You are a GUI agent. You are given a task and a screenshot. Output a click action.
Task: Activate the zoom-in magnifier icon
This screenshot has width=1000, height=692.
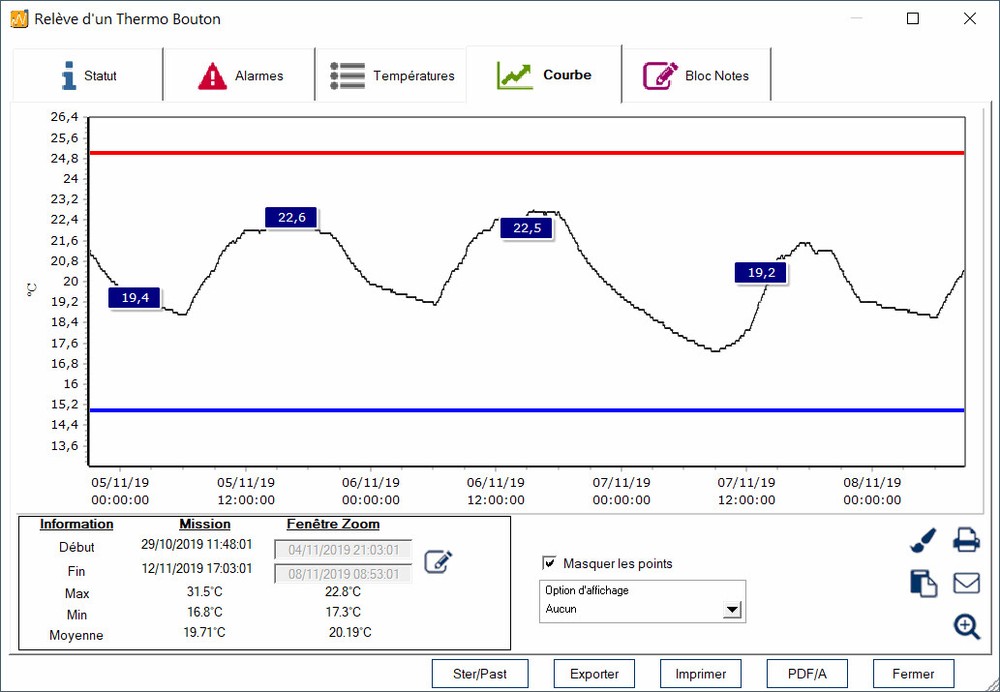click(966, 626)
